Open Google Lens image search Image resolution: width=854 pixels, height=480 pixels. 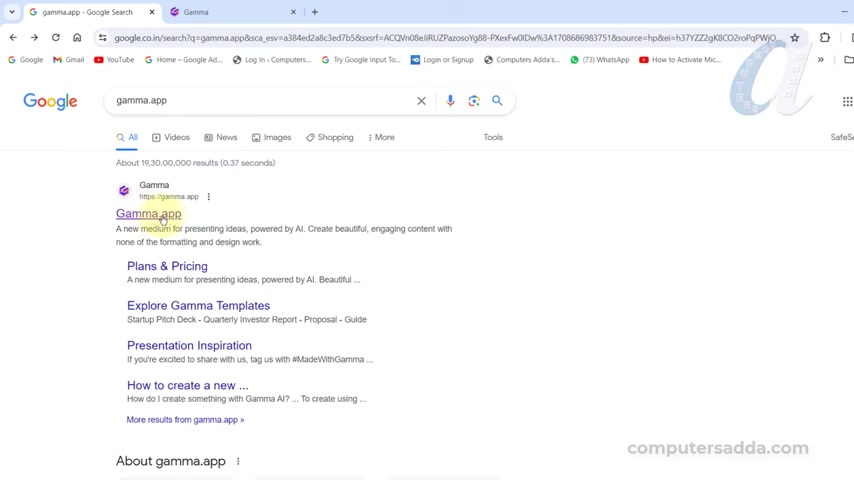474,101
